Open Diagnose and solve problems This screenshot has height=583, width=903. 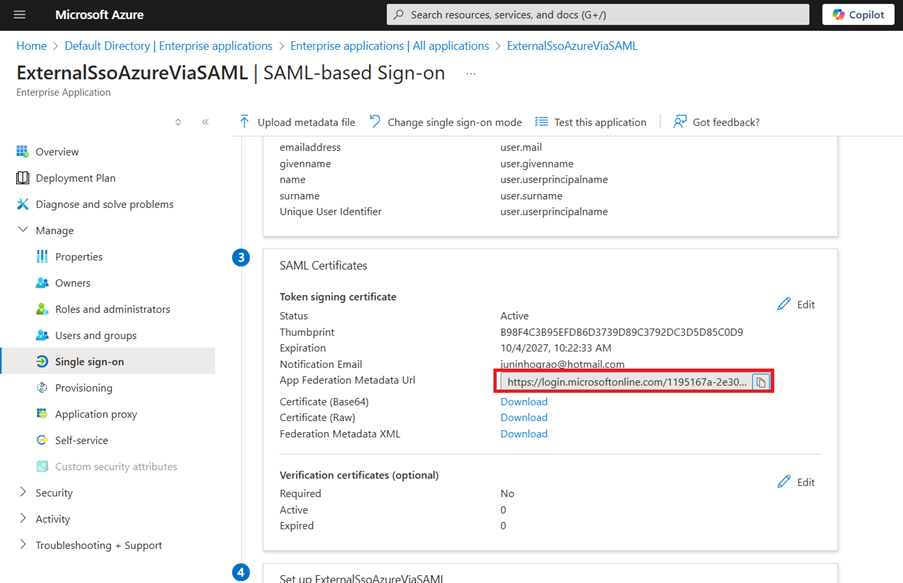(104, 205)
